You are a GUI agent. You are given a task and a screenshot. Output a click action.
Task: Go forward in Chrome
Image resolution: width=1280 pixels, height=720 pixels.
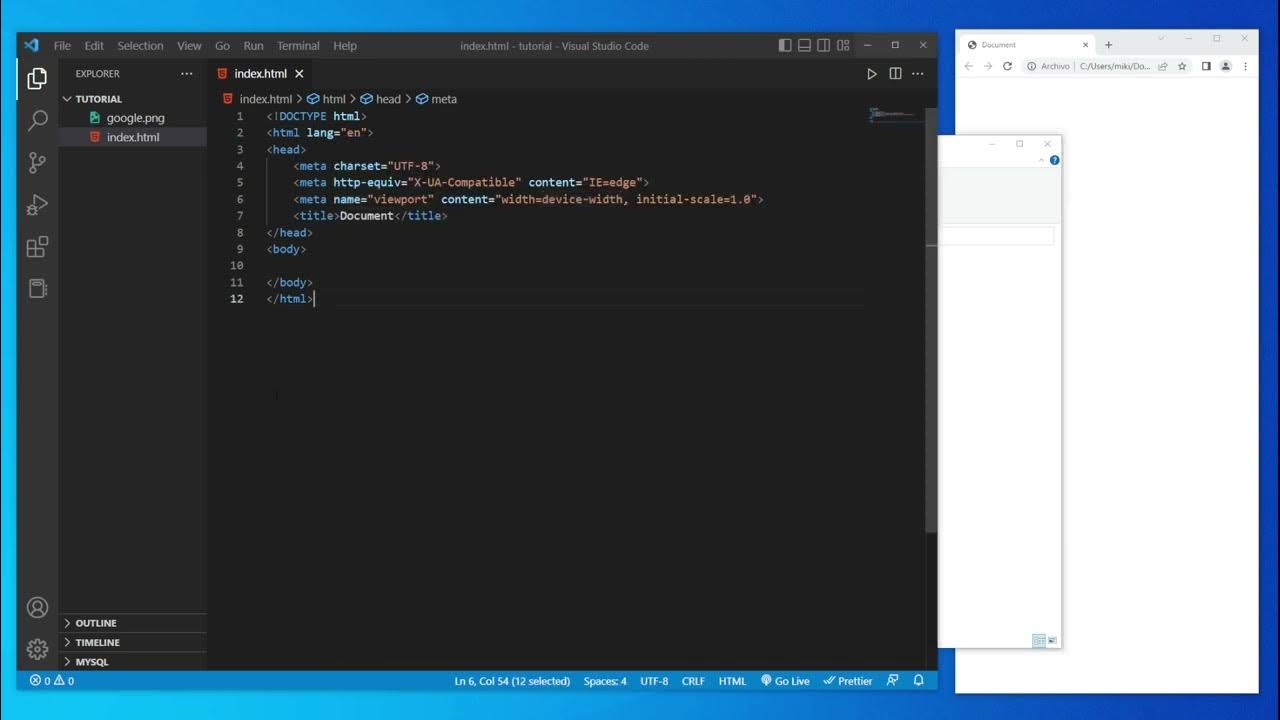click(988, 66)
